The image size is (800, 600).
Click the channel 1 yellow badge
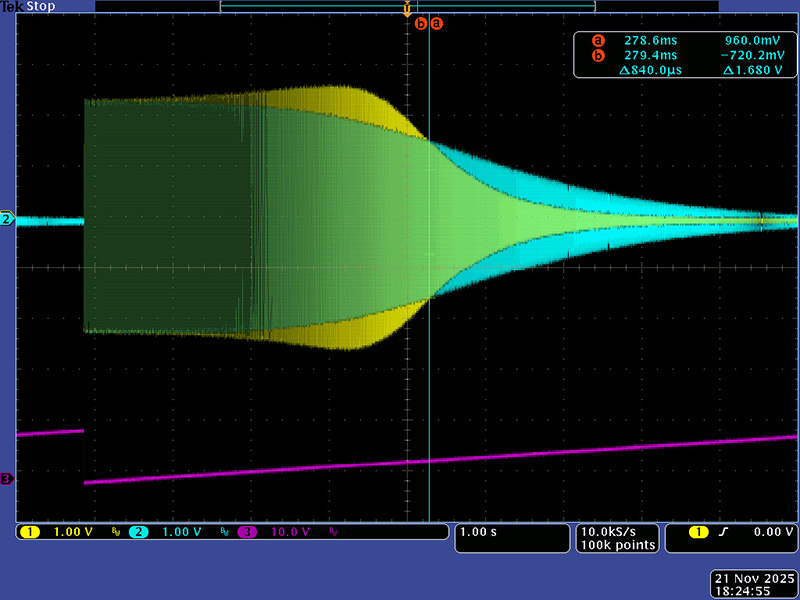tap(28, 532)
